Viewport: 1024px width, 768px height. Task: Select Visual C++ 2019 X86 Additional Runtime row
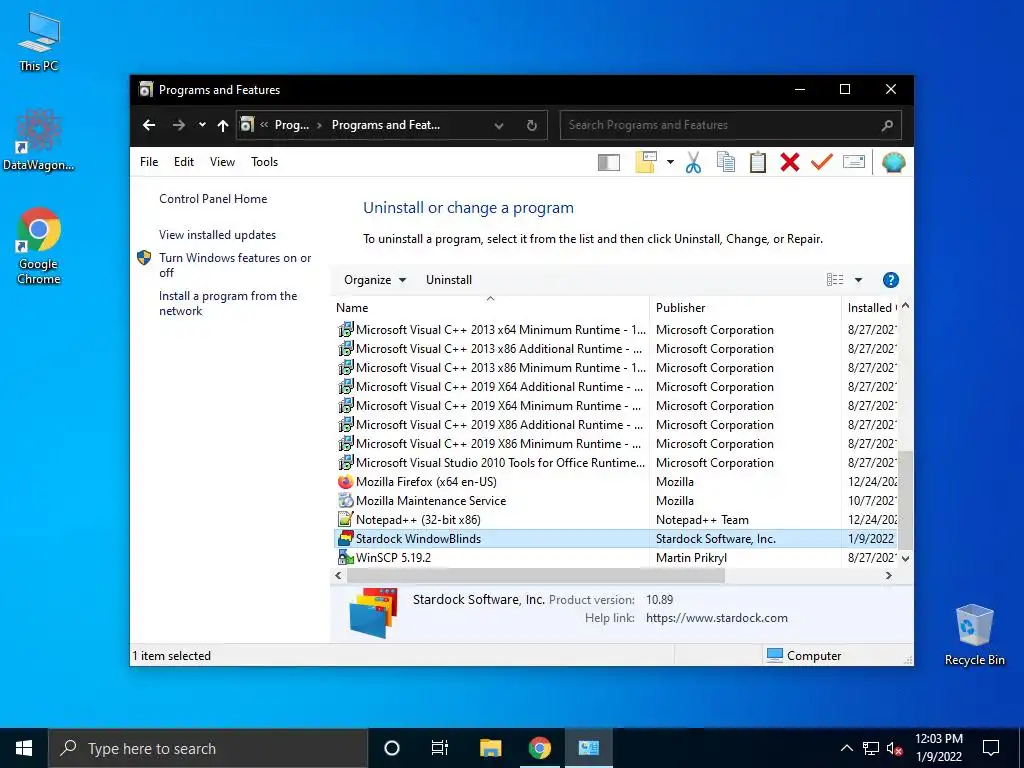[616, 424]
